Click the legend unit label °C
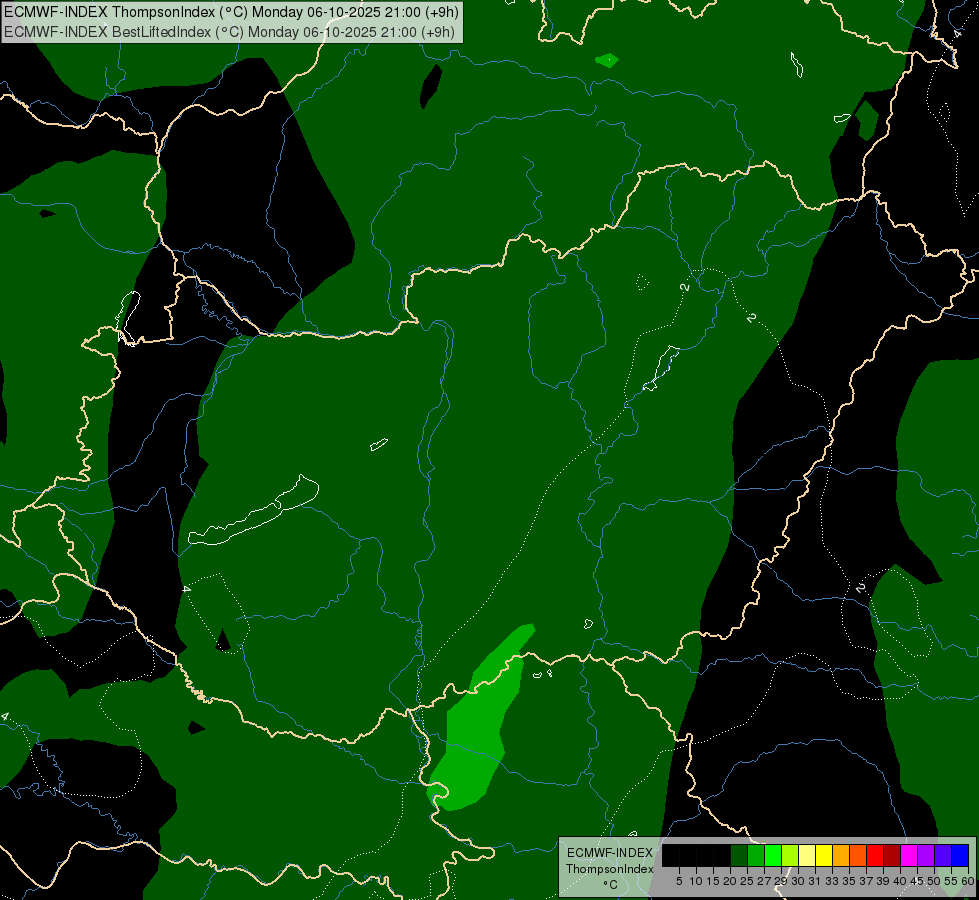Viewport: 979px width, 900px height. coord(610,885)
